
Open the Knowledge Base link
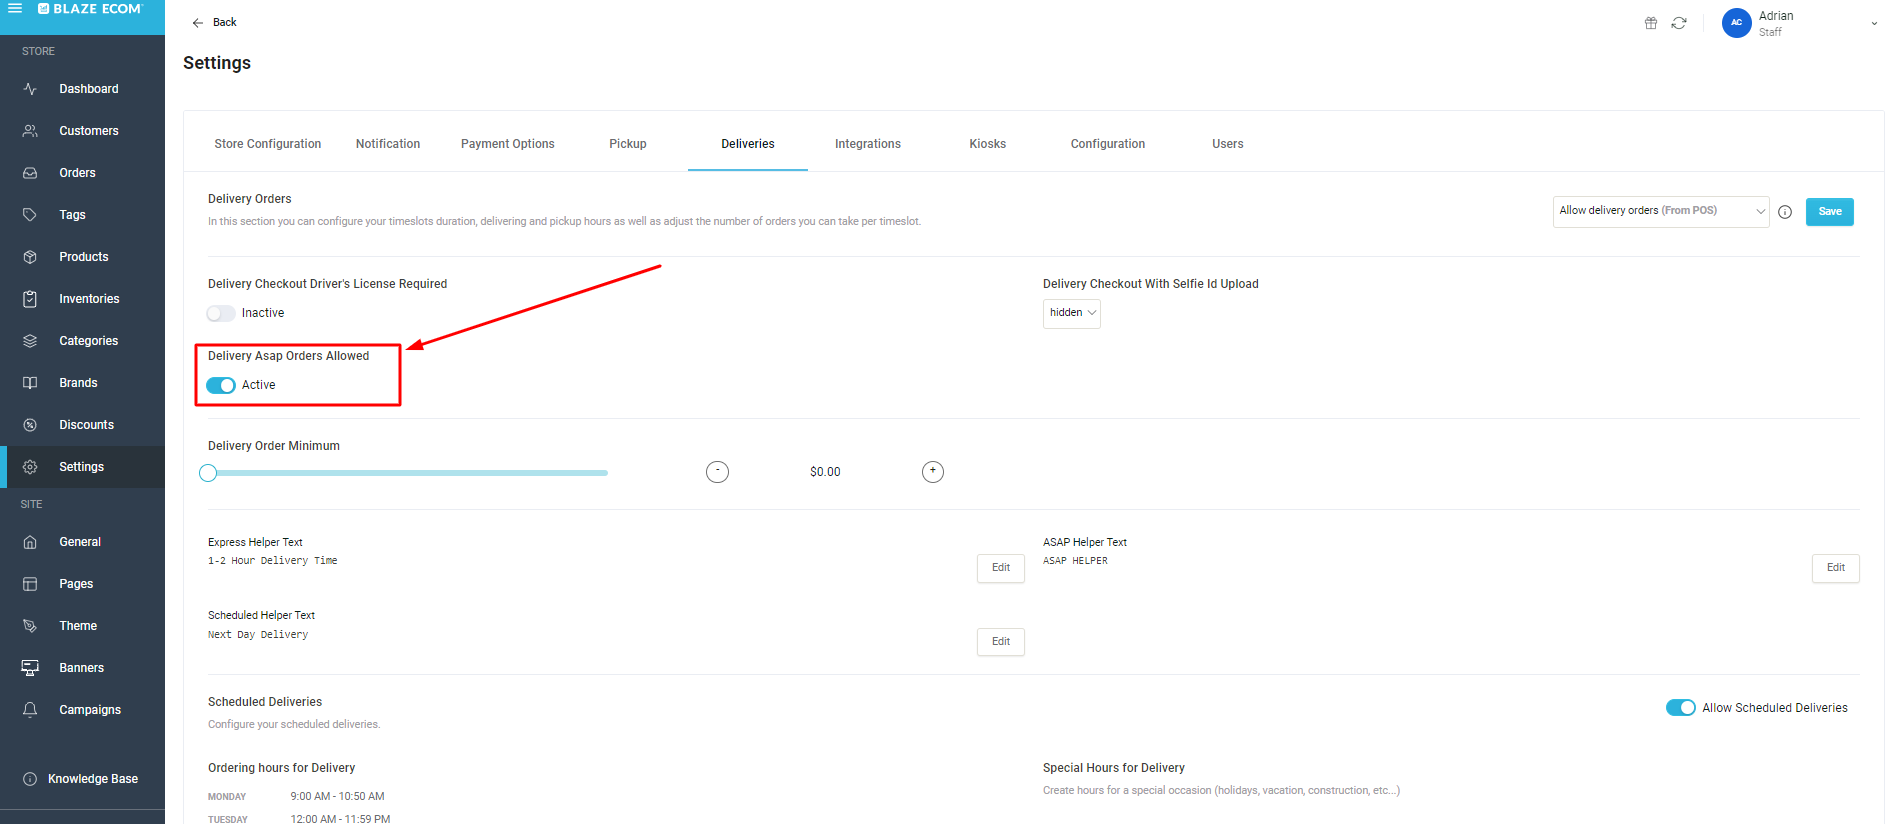point(92,779)
